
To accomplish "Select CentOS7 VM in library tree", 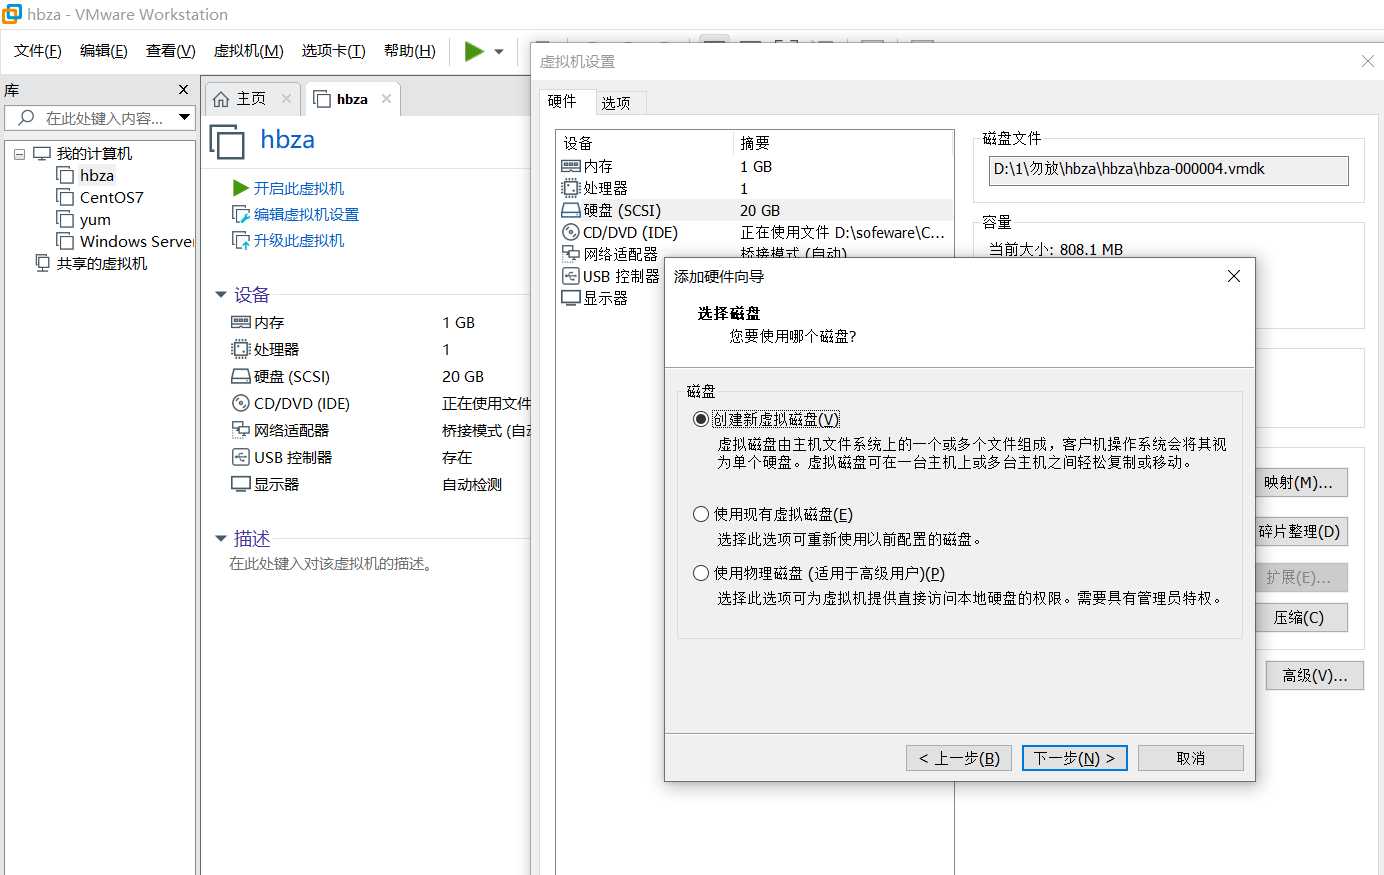I will click(111, 197).
